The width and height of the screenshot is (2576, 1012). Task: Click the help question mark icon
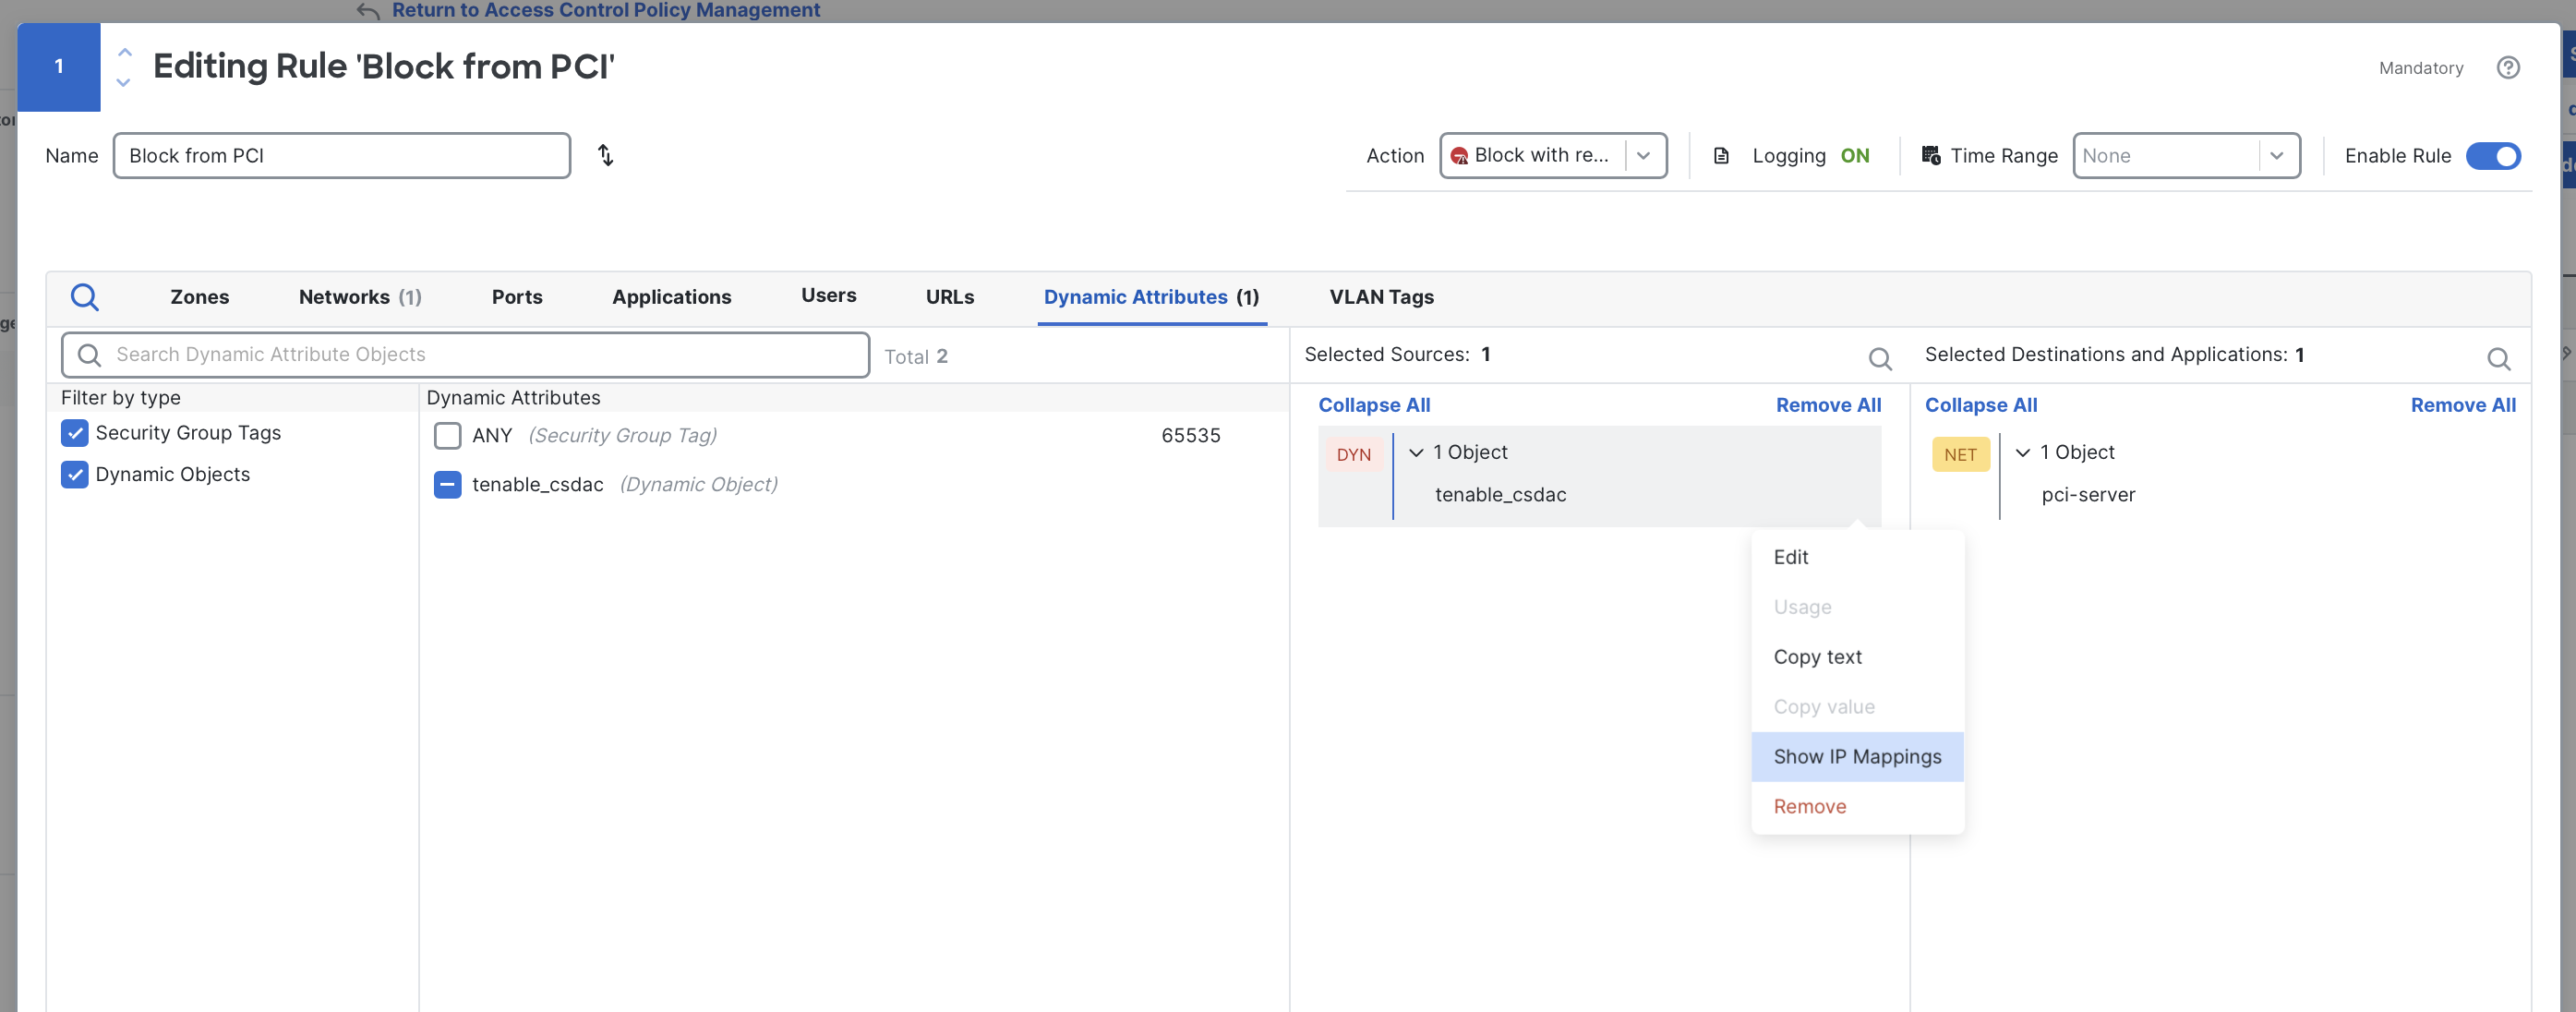click(2507, 67)
